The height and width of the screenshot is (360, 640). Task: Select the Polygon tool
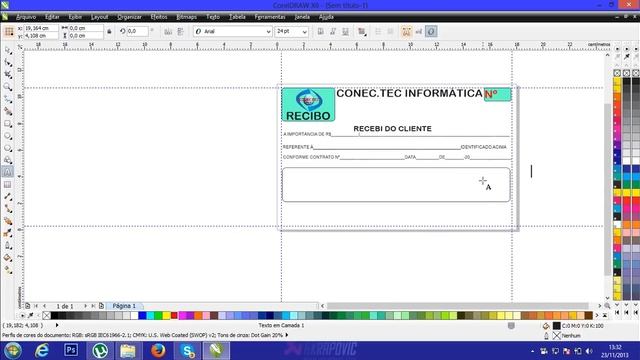pyautogui.click(x=8, y=148)
